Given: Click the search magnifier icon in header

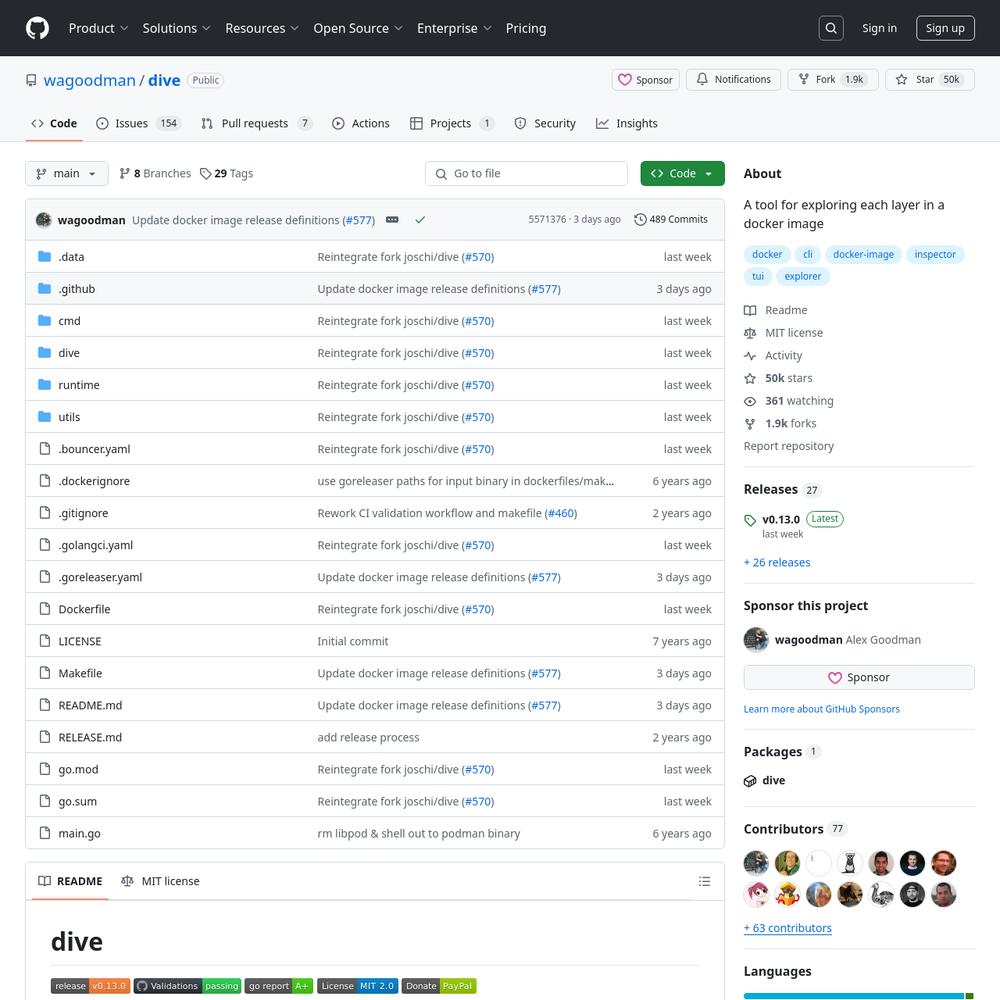Looking at the screenshot, I should click(830, 28).
